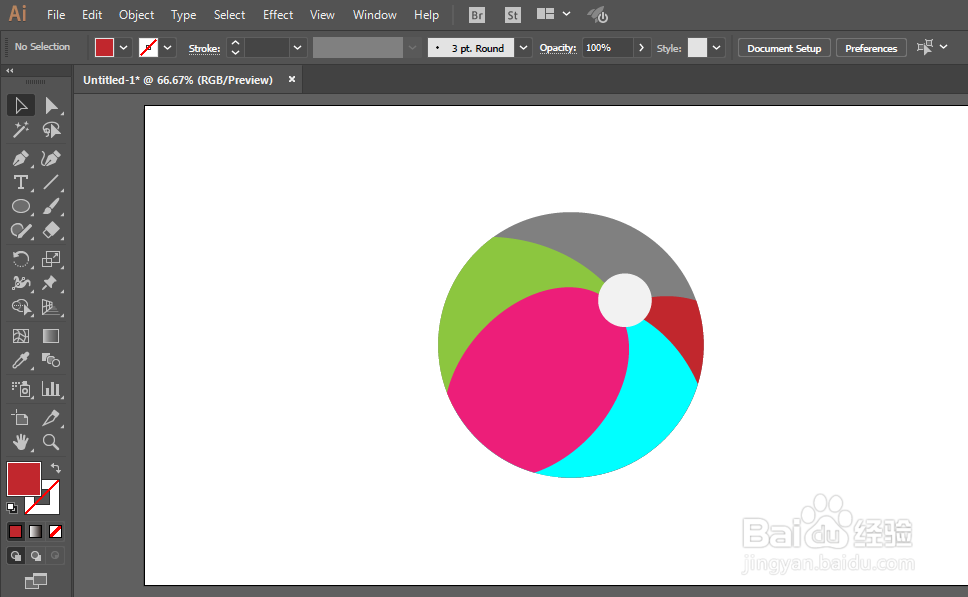Open the Window menu
Image resolution: width=968 pixels, height=597 pixels.
(375, 15)
